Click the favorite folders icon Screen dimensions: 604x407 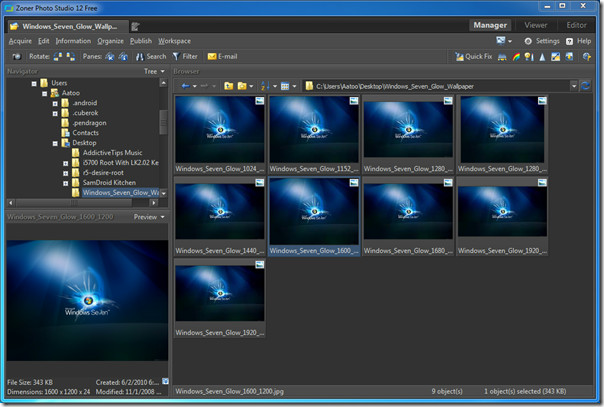coord(242,86)
